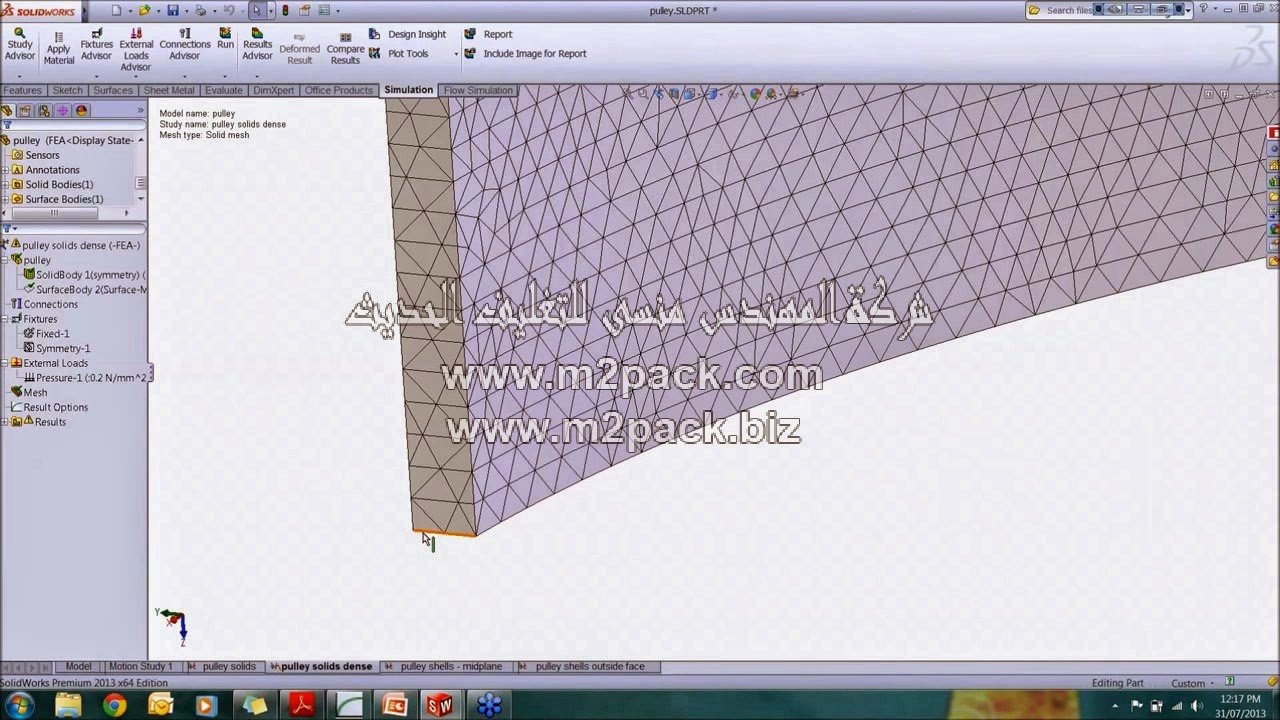Open the Study Advisor tool
Viewport: 1280px width, 720px height.
click(x=19, y=44)
